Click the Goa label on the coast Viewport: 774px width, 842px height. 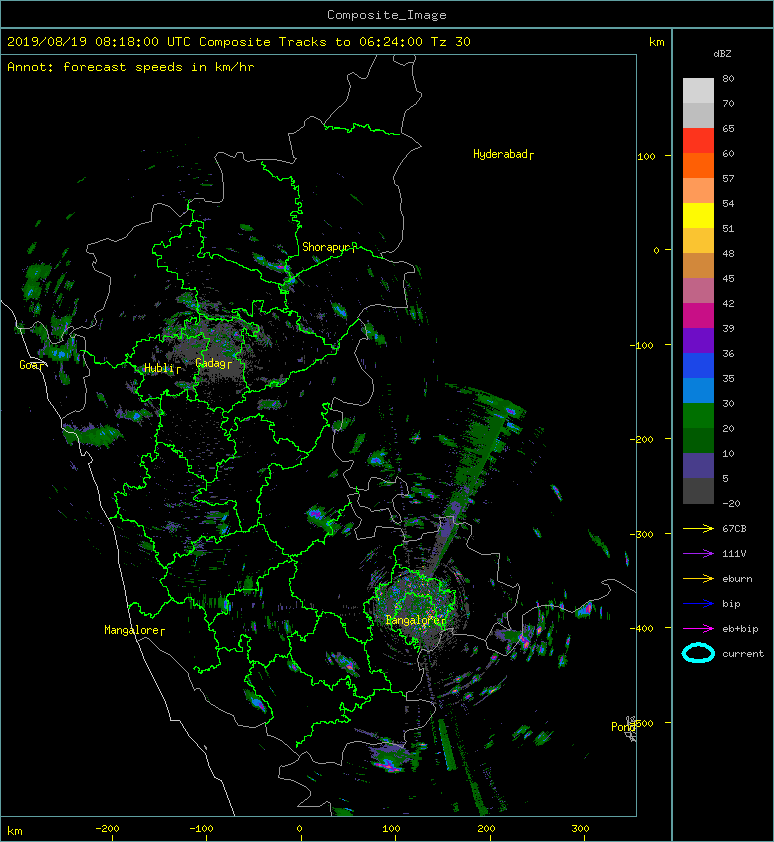click(30, 365)
